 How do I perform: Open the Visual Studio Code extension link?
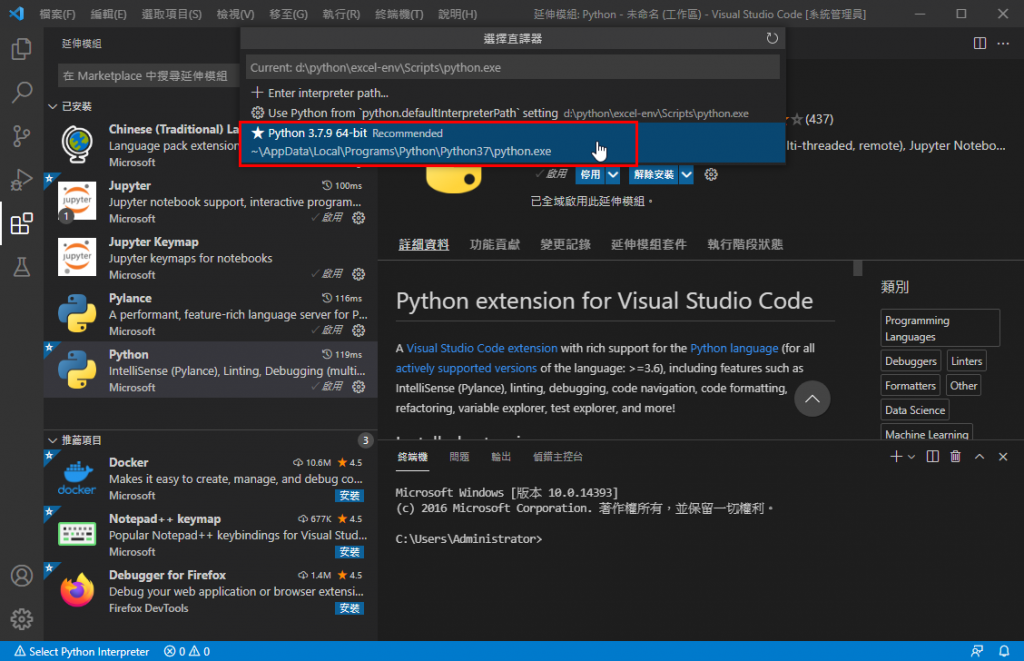(x=482, y=348)
